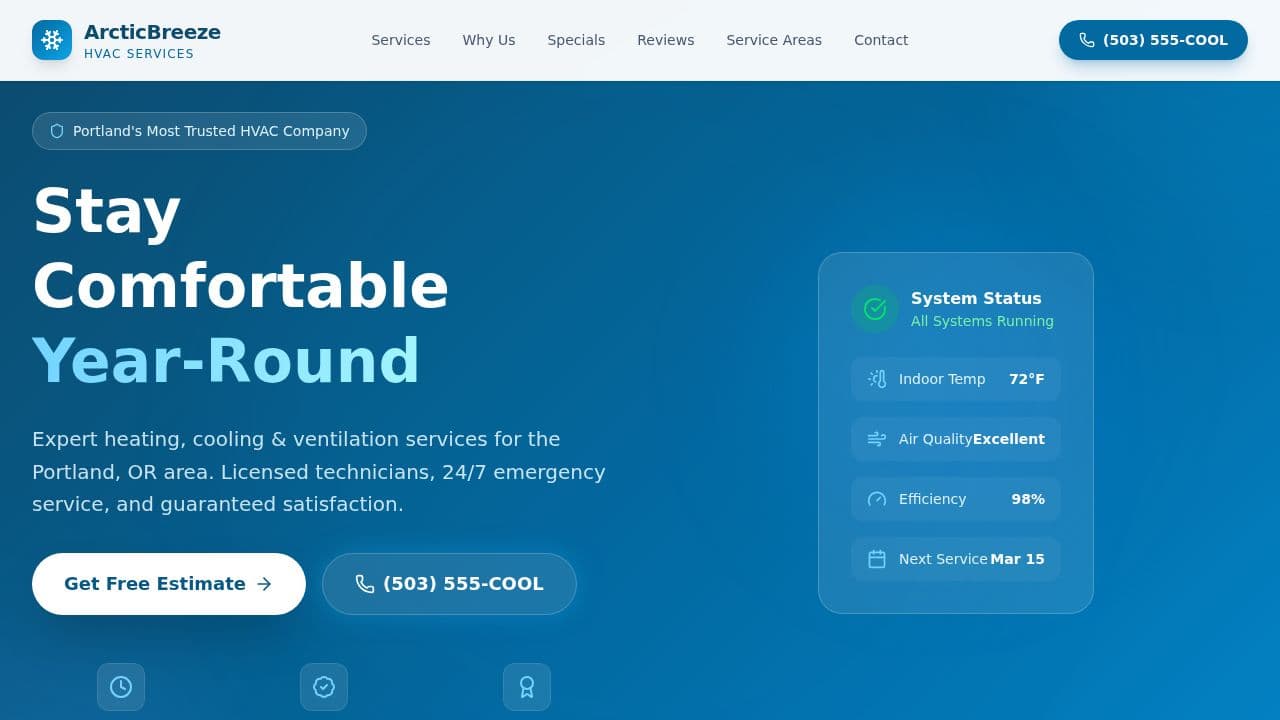Open the Service Areas page
The width and height of the screenshot is (1280, 720).
(774, 40)
